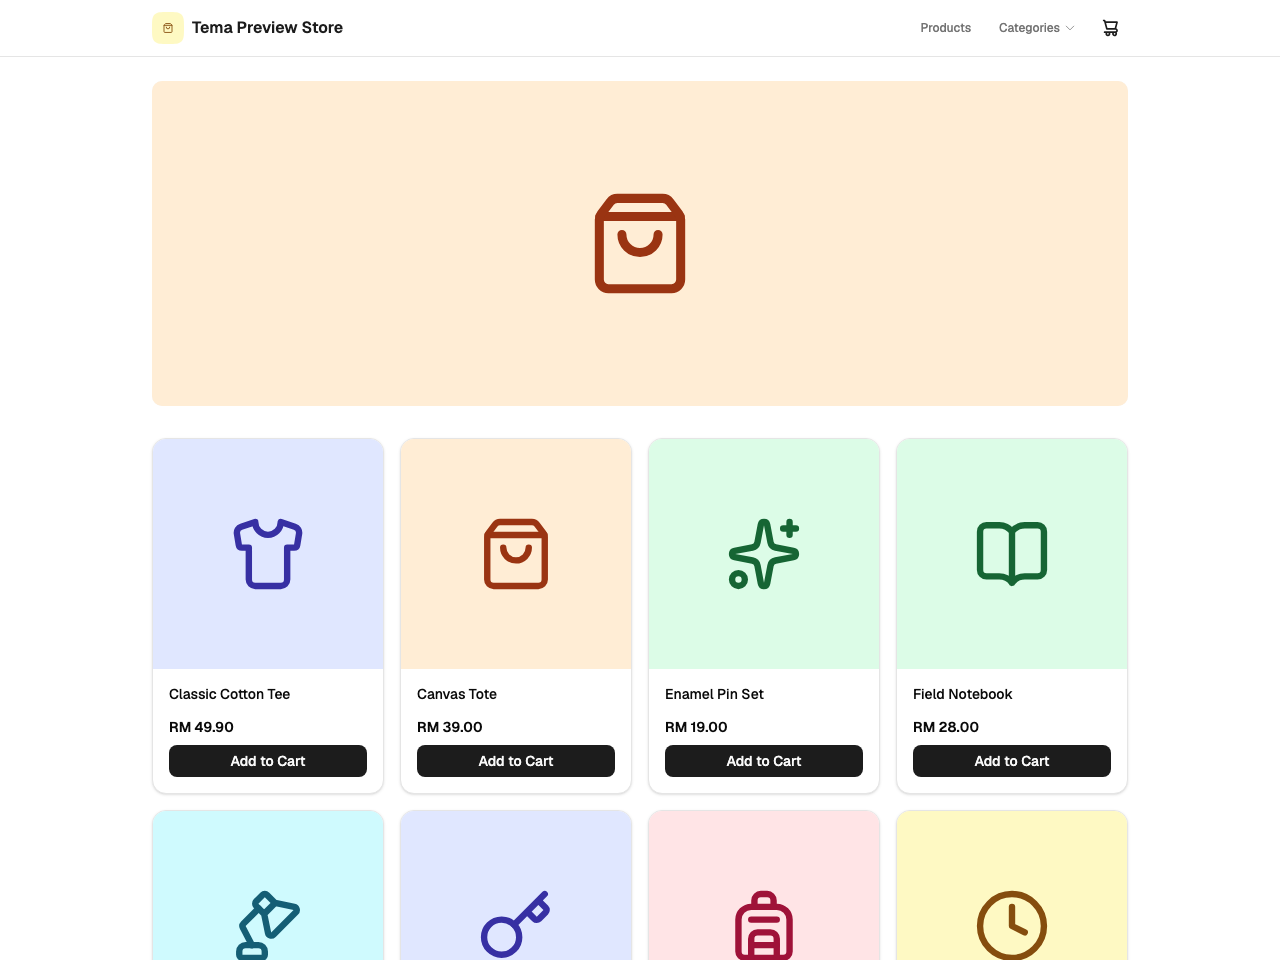The image size is (1280, 960).
Task: Open the Enamel Pin Set product title
Action: pos(714,694)
